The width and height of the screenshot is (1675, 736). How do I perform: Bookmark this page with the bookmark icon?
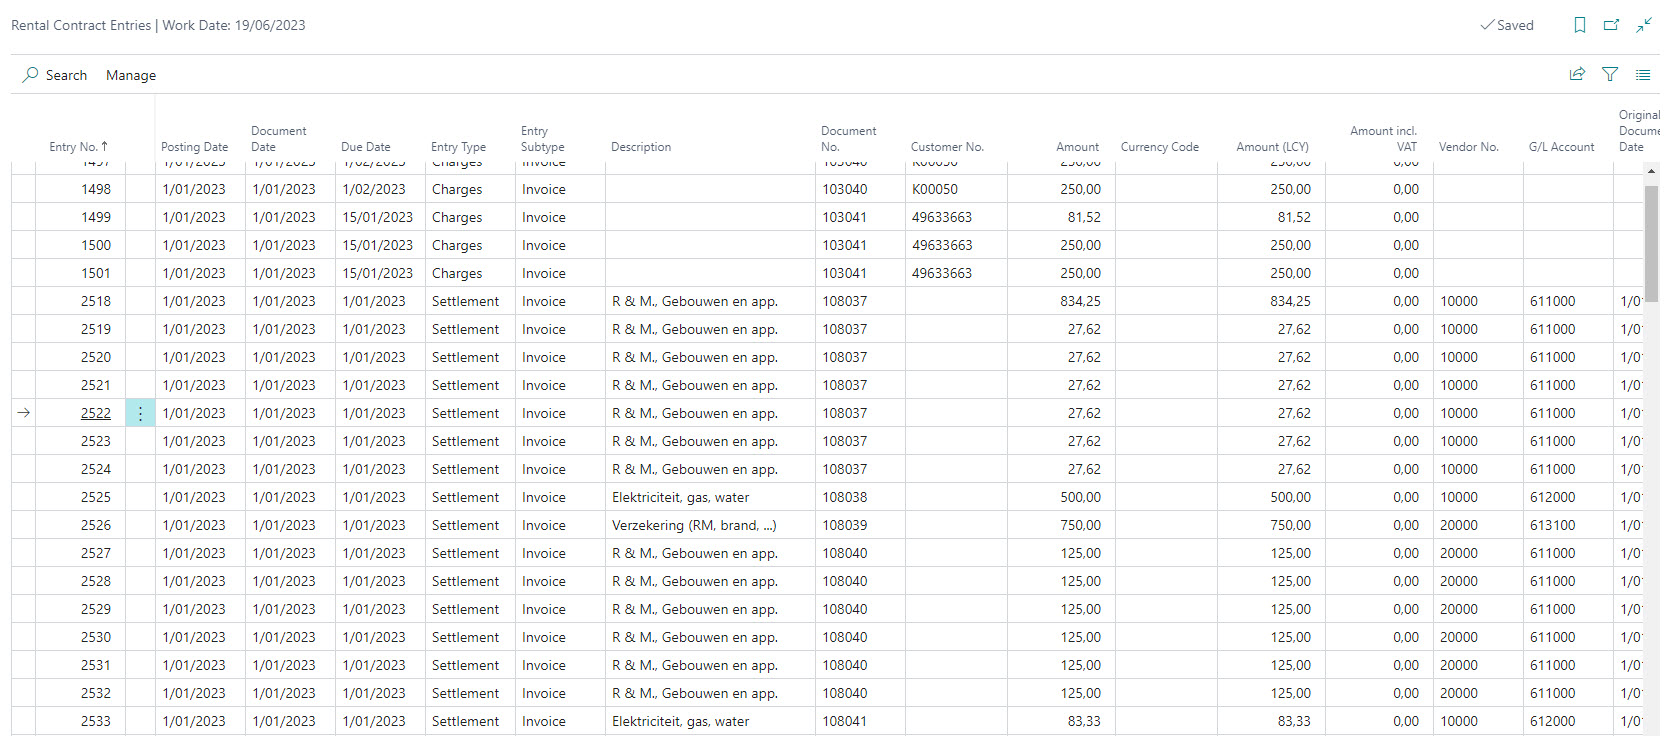click(1580, 25)
